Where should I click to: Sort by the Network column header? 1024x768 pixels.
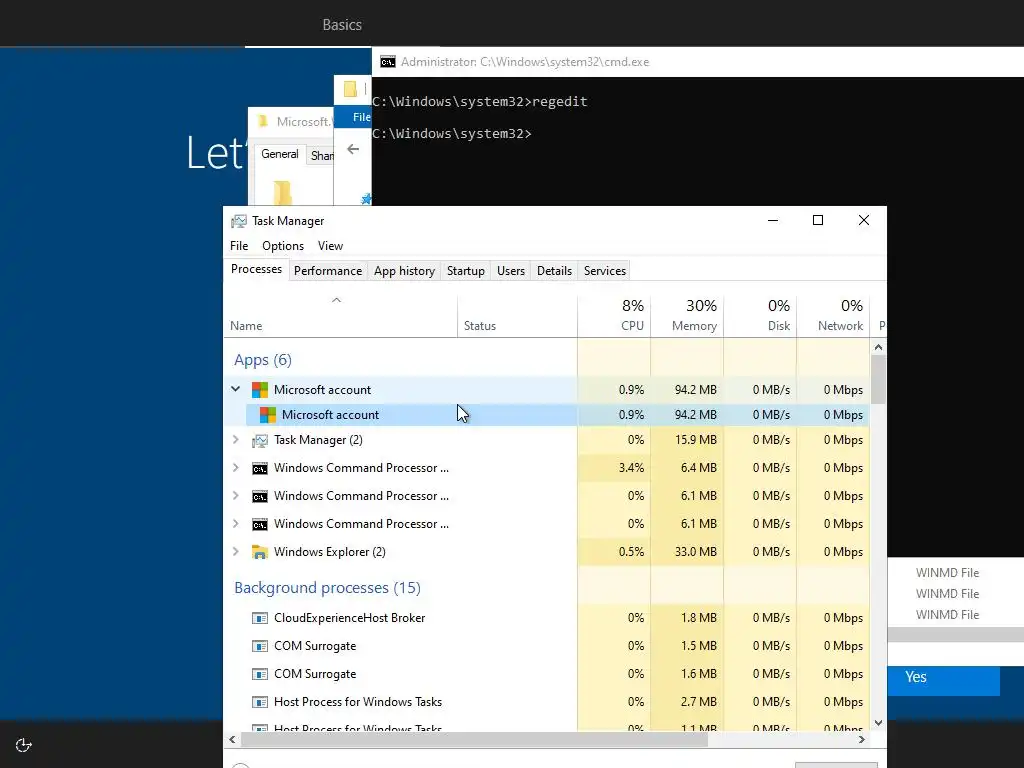tap(833, 315)
